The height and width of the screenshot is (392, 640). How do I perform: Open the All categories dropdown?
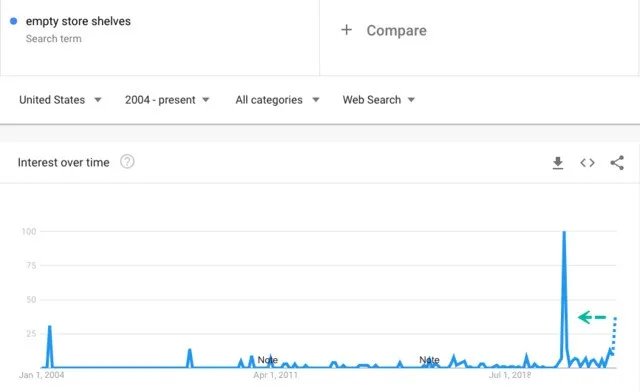click(x=277, y=100)
